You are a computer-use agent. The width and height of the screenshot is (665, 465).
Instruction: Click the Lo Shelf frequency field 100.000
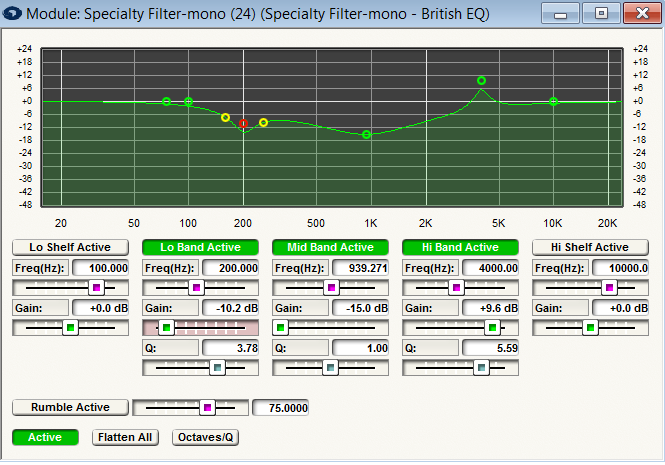pos(101,268)
